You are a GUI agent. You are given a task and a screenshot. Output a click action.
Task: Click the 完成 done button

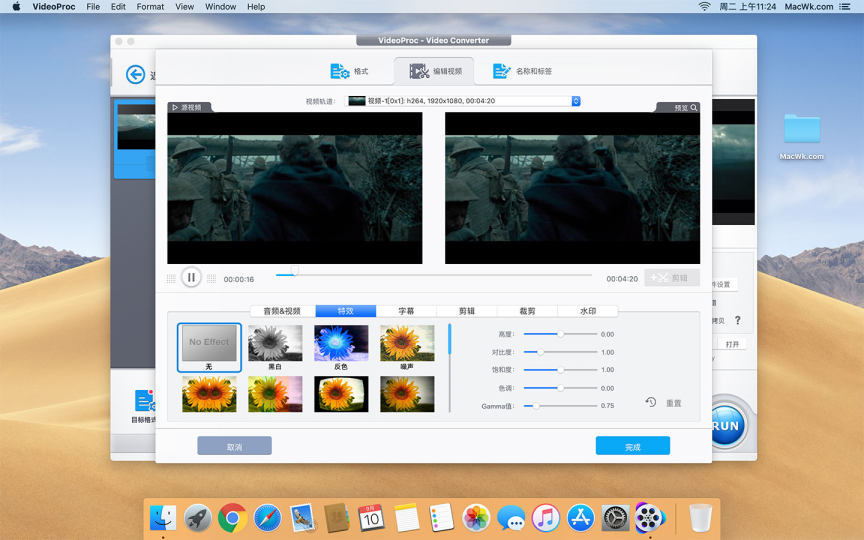pyautogui.click(x=632, y=446)
